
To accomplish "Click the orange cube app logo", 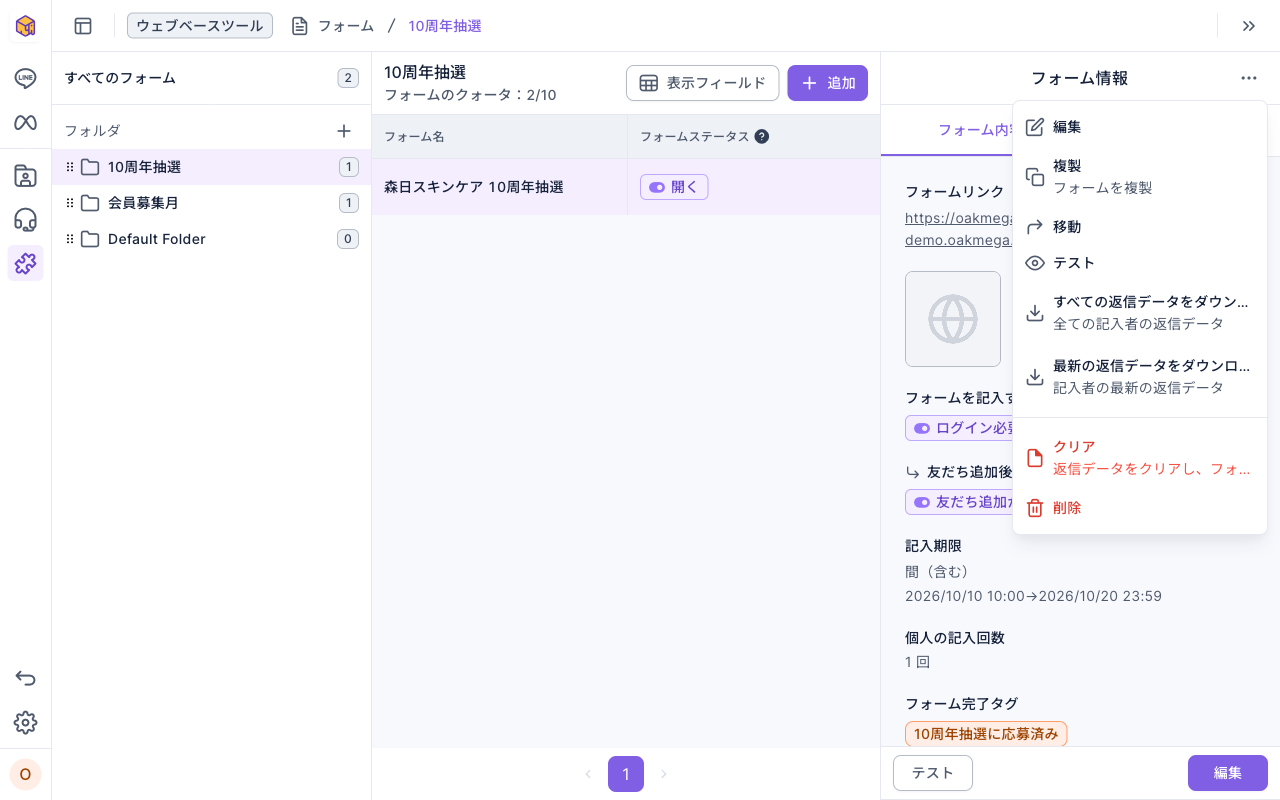I will pyautogui.click(x=25, y=26).
